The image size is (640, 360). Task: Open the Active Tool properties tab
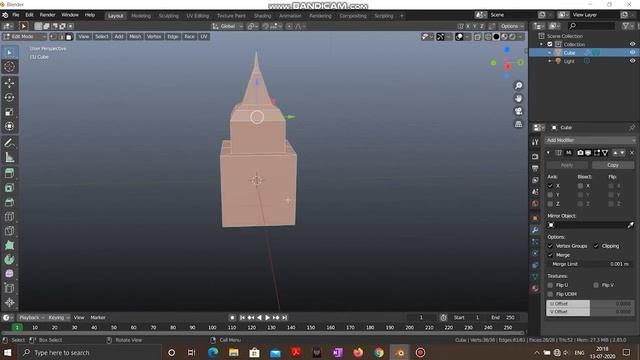pos(535,142)
